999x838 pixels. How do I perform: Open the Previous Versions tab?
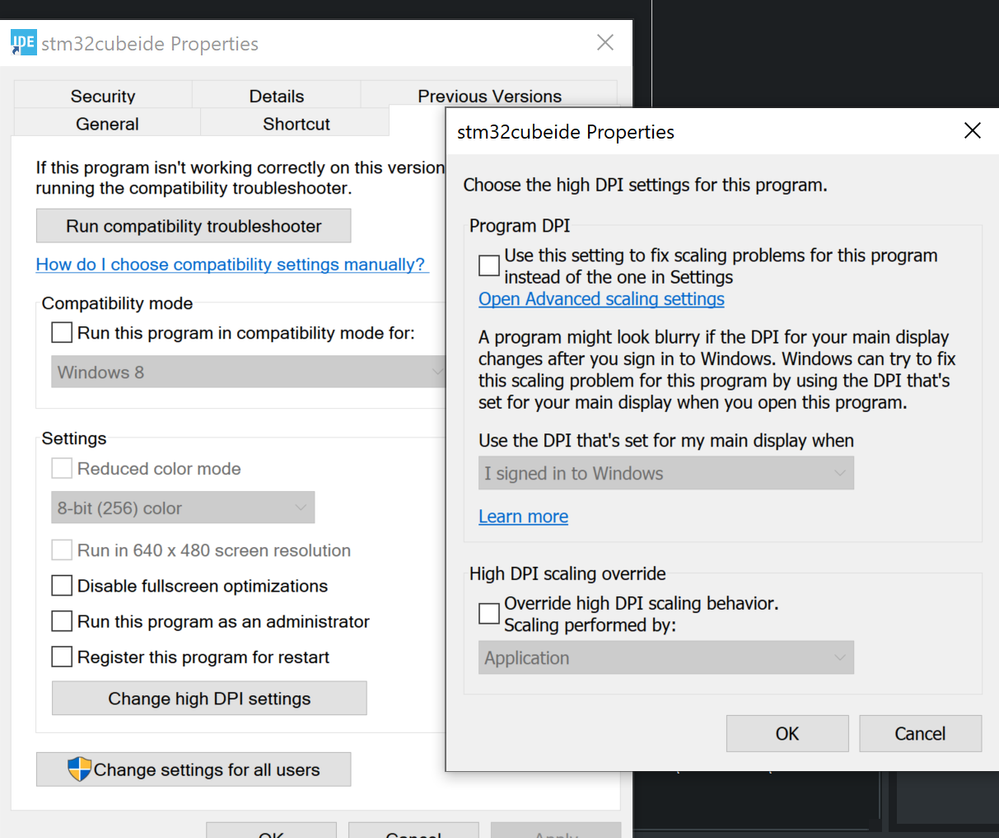click(x=489, y=96)
